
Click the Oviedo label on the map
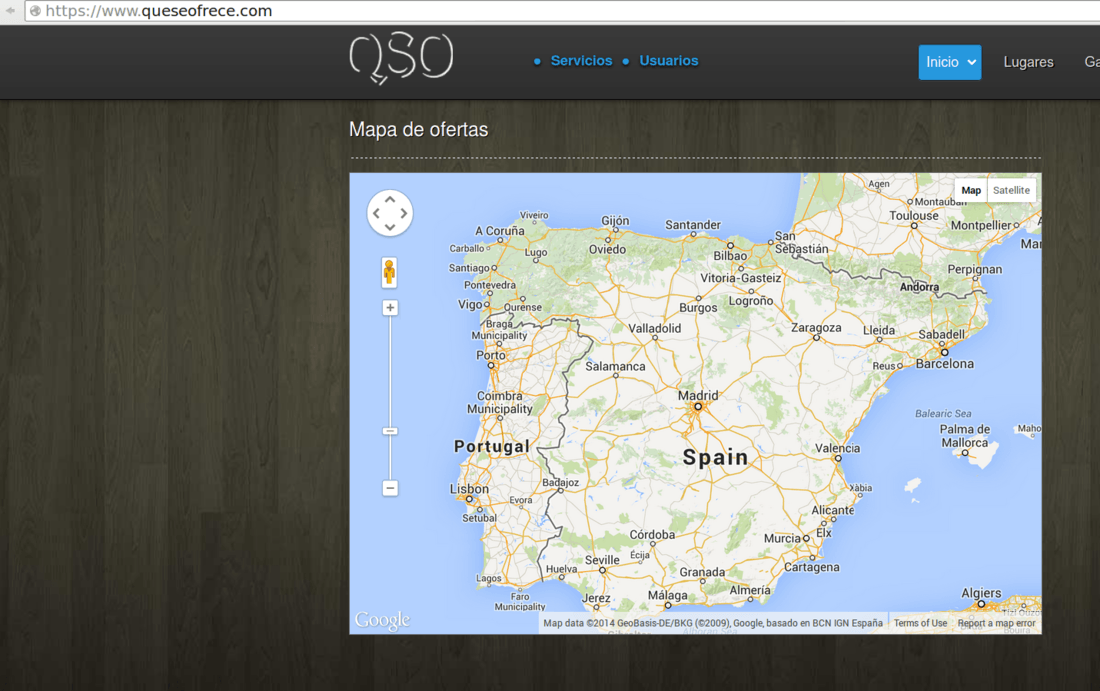[608, 250]
